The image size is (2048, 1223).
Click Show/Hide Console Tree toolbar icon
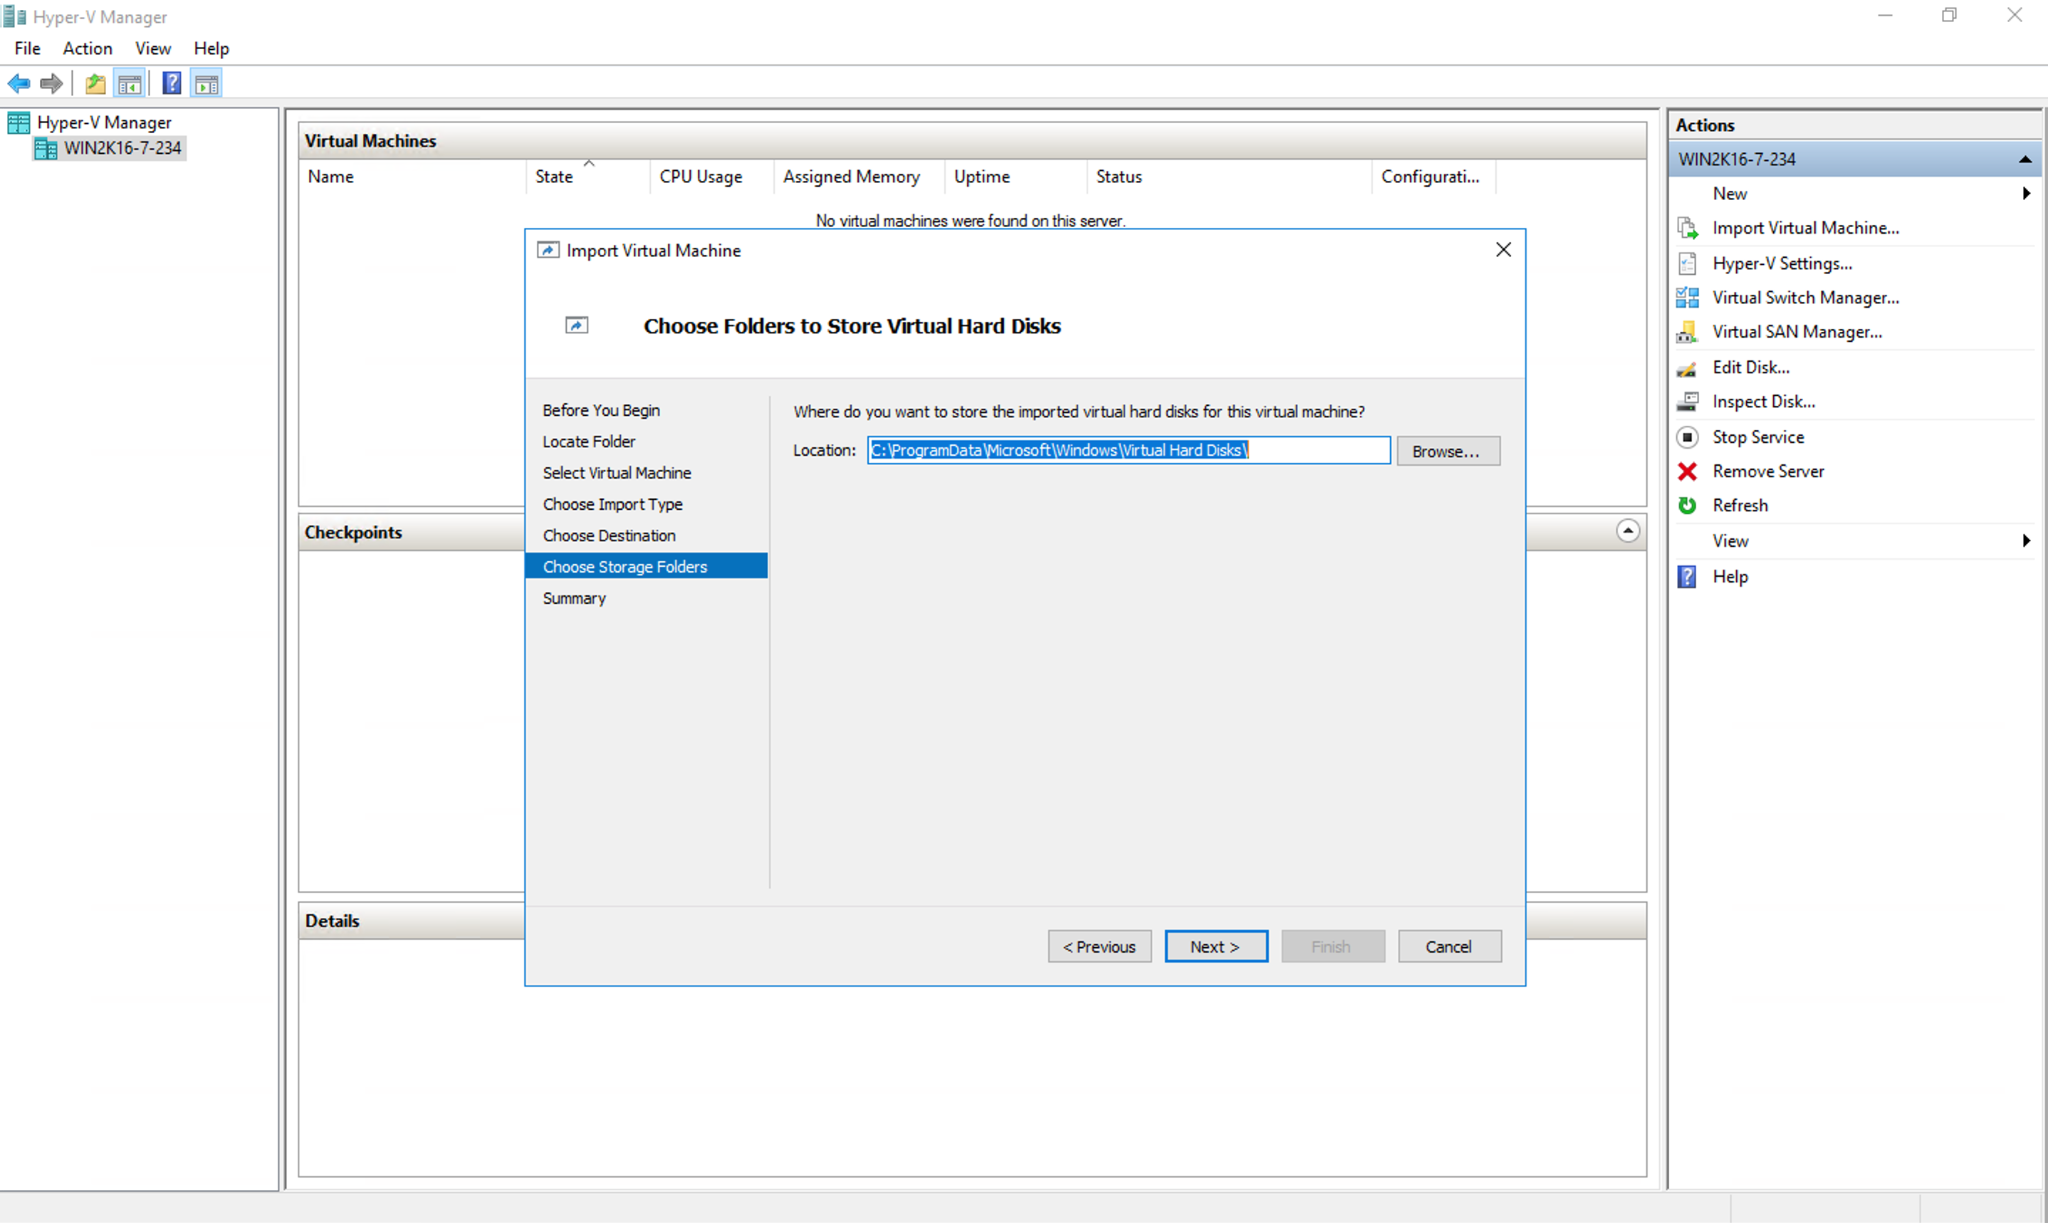pos(129,84)
